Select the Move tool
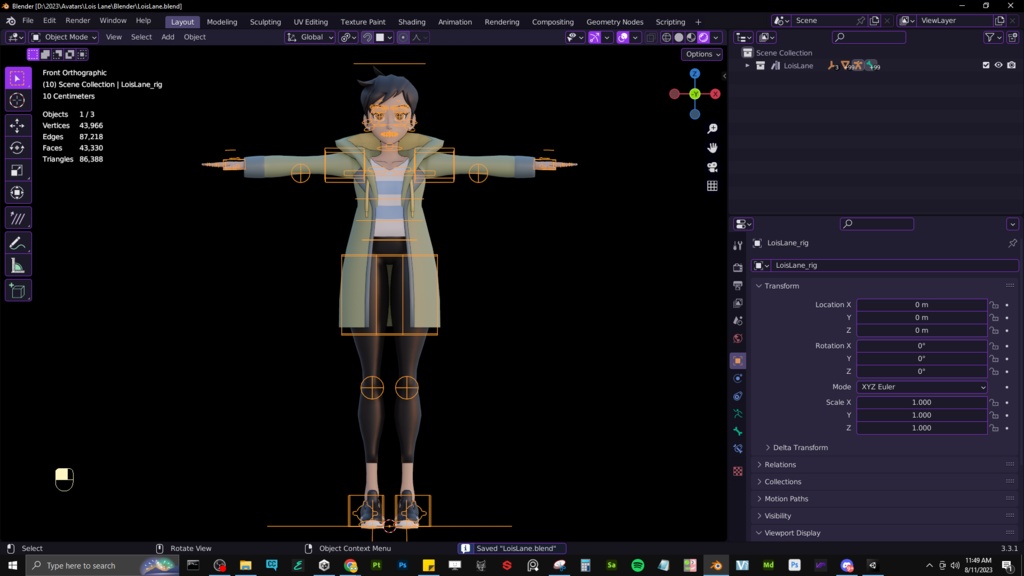This screenshot has width=1024, height=576. pos(17,124)
